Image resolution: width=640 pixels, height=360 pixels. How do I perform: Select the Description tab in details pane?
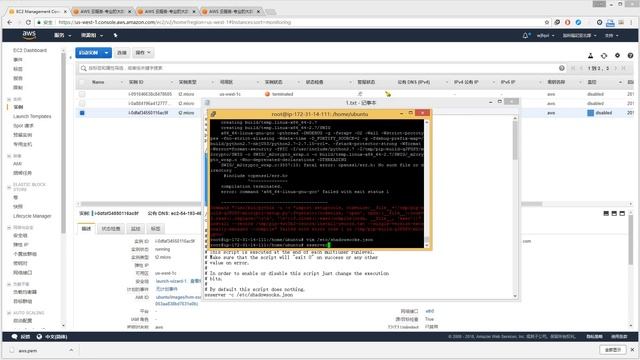point(86,229)
